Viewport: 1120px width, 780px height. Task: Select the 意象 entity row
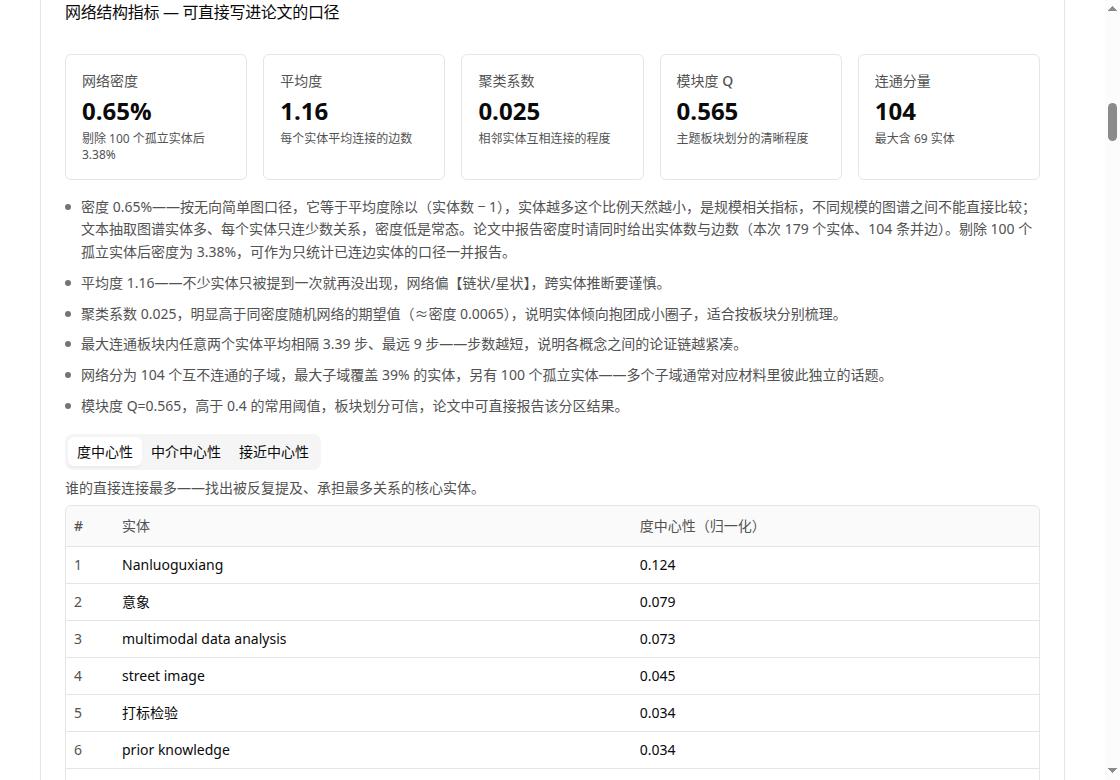click(552, 602)
